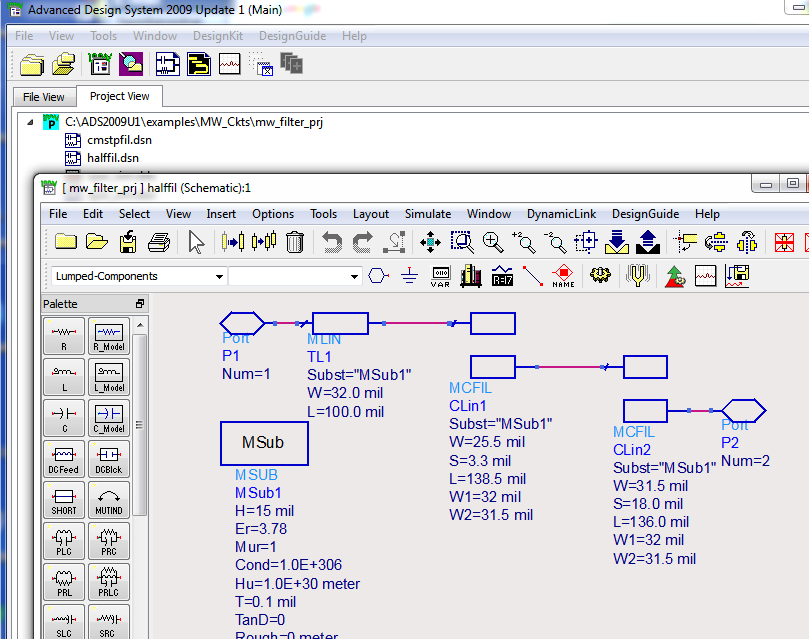Open the Simulate menu
This screenshot has height=639, width=809.
(x=427, y=214)
